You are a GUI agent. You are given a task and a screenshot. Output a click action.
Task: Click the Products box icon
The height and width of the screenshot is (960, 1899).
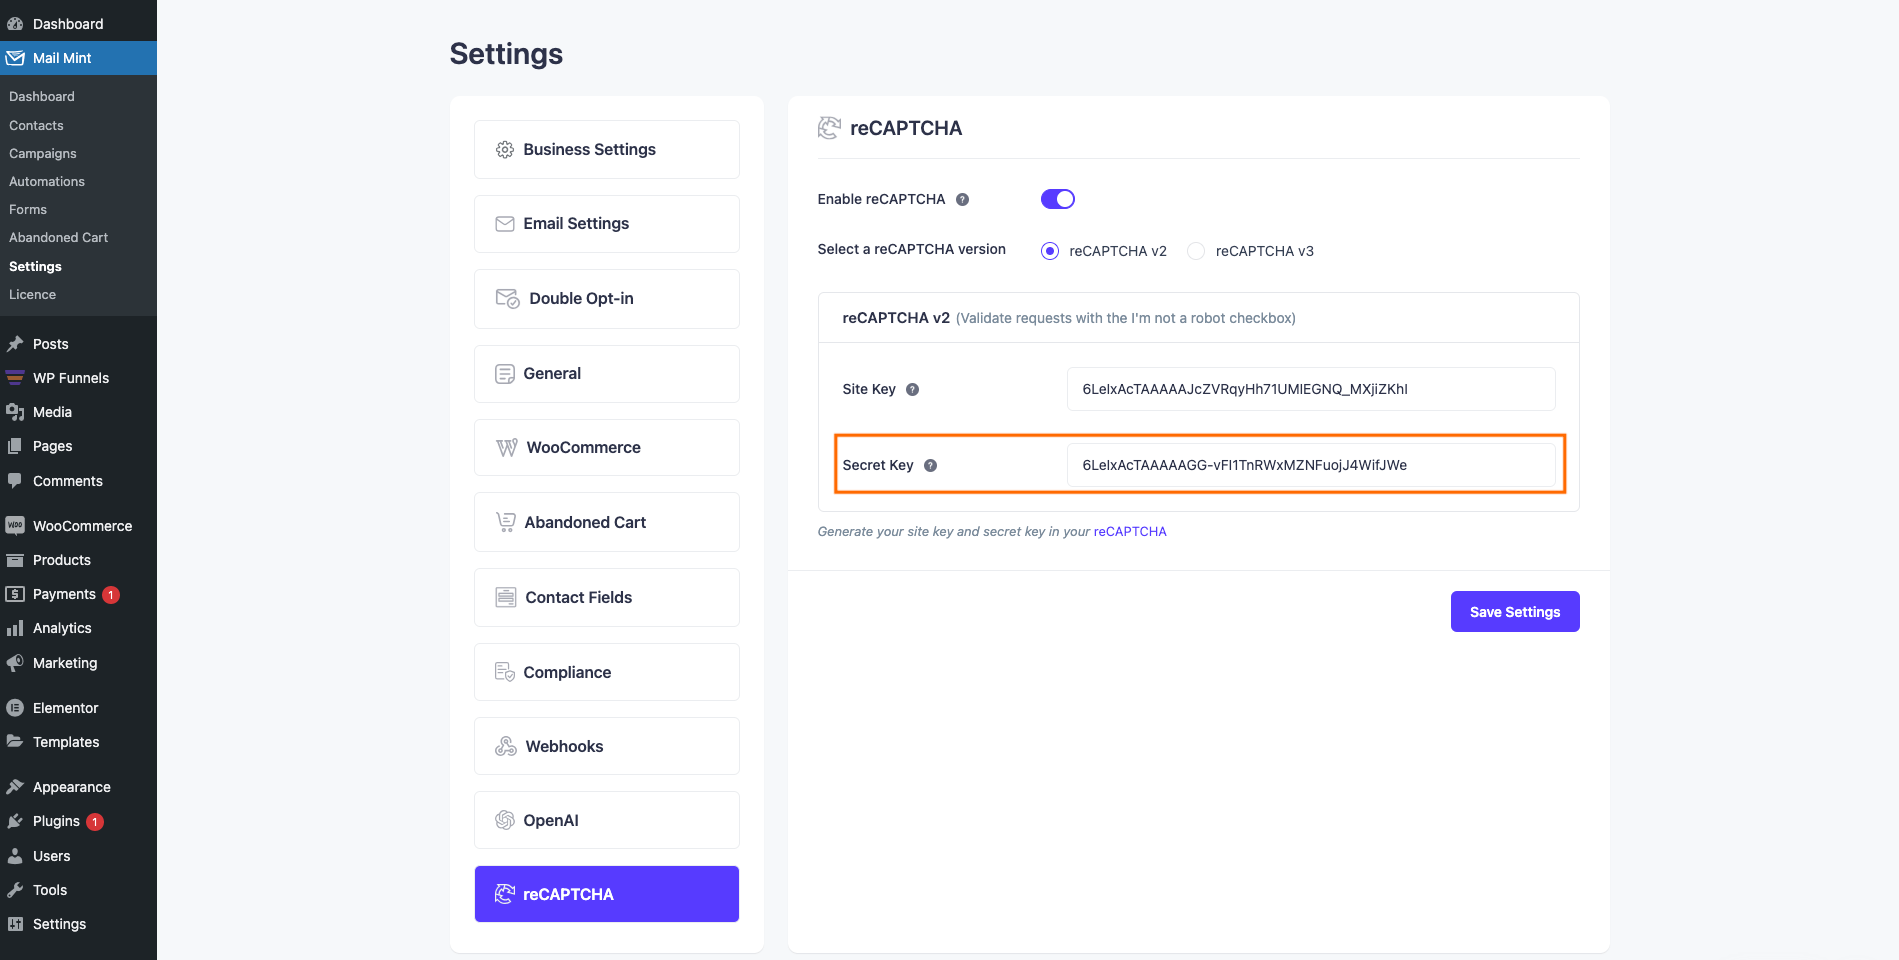(15, 560)
